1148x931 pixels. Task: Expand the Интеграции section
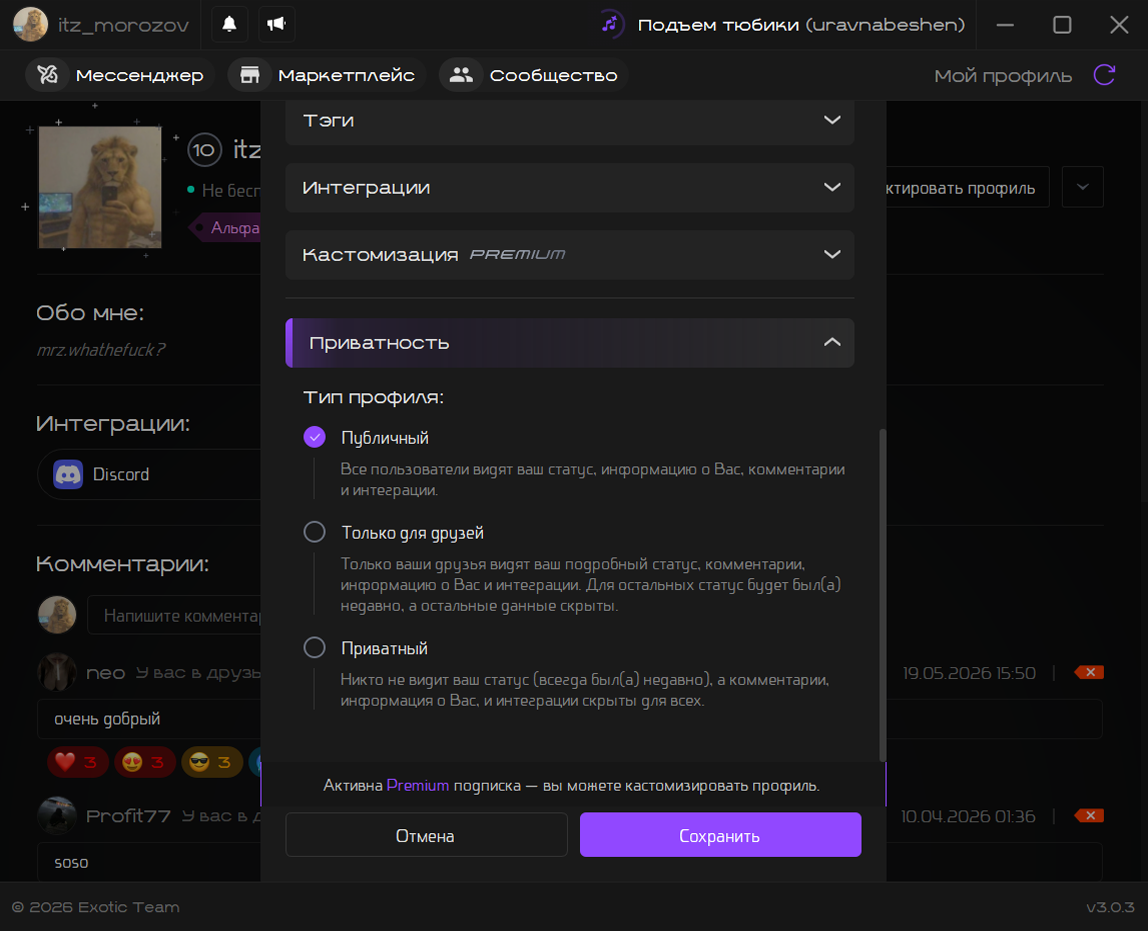pos(570,187)
